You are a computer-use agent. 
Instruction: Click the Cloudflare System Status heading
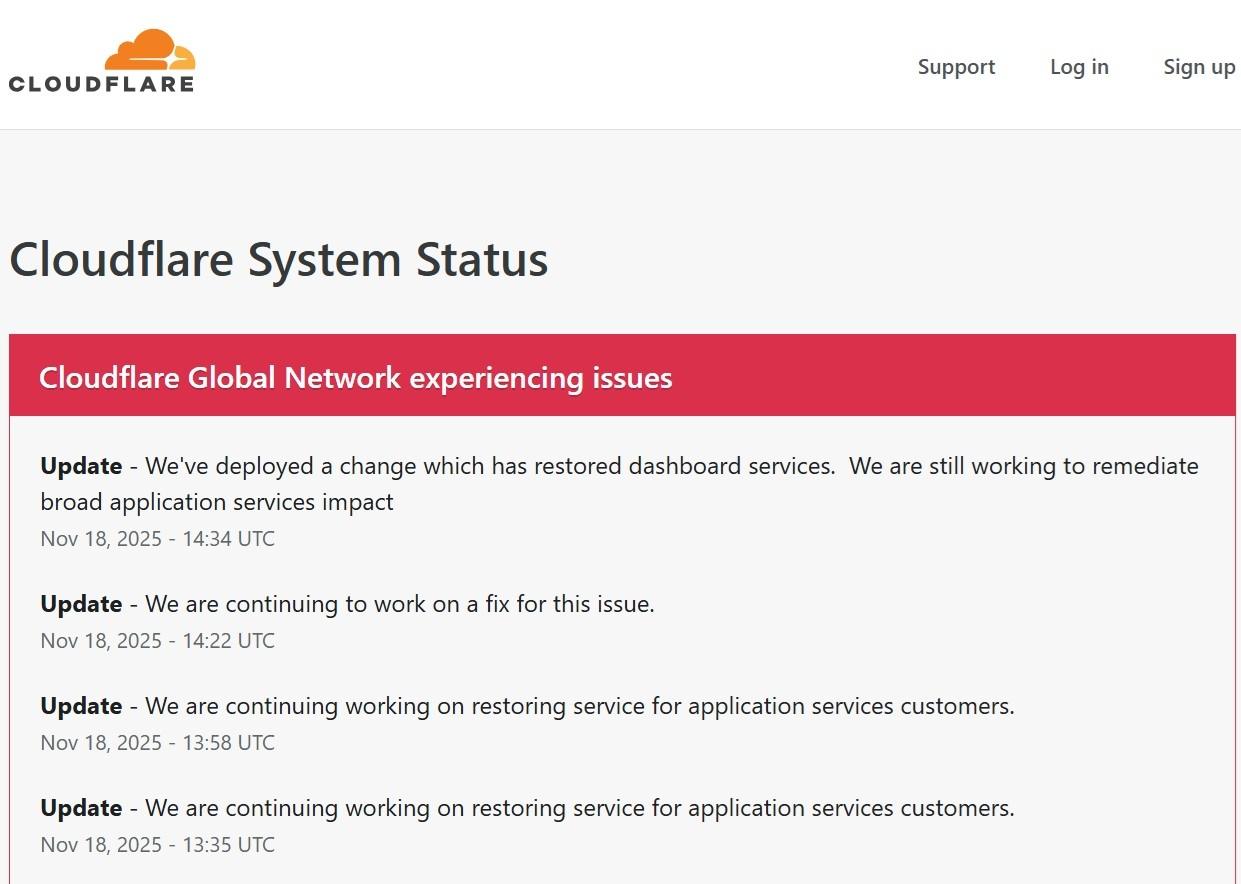[x=279, y=260]
